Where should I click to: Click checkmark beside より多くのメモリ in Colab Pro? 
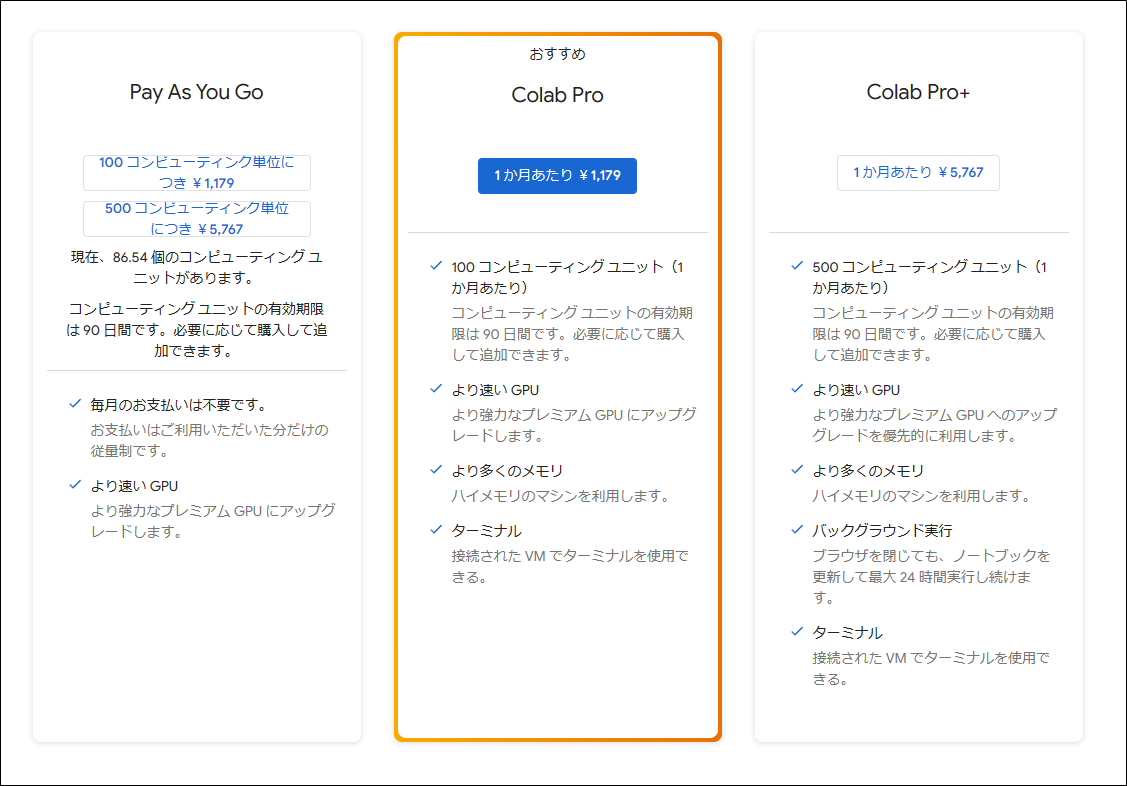tap(436, 470)
